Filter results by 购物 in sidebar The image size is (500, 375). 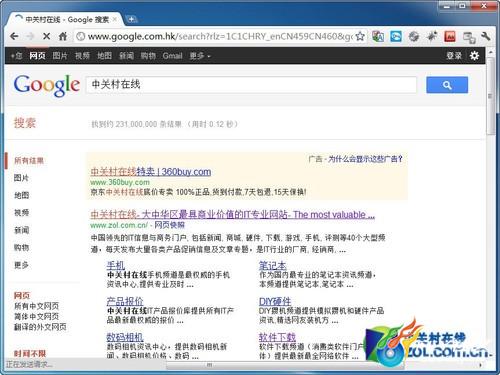click(x=21, y=247)
